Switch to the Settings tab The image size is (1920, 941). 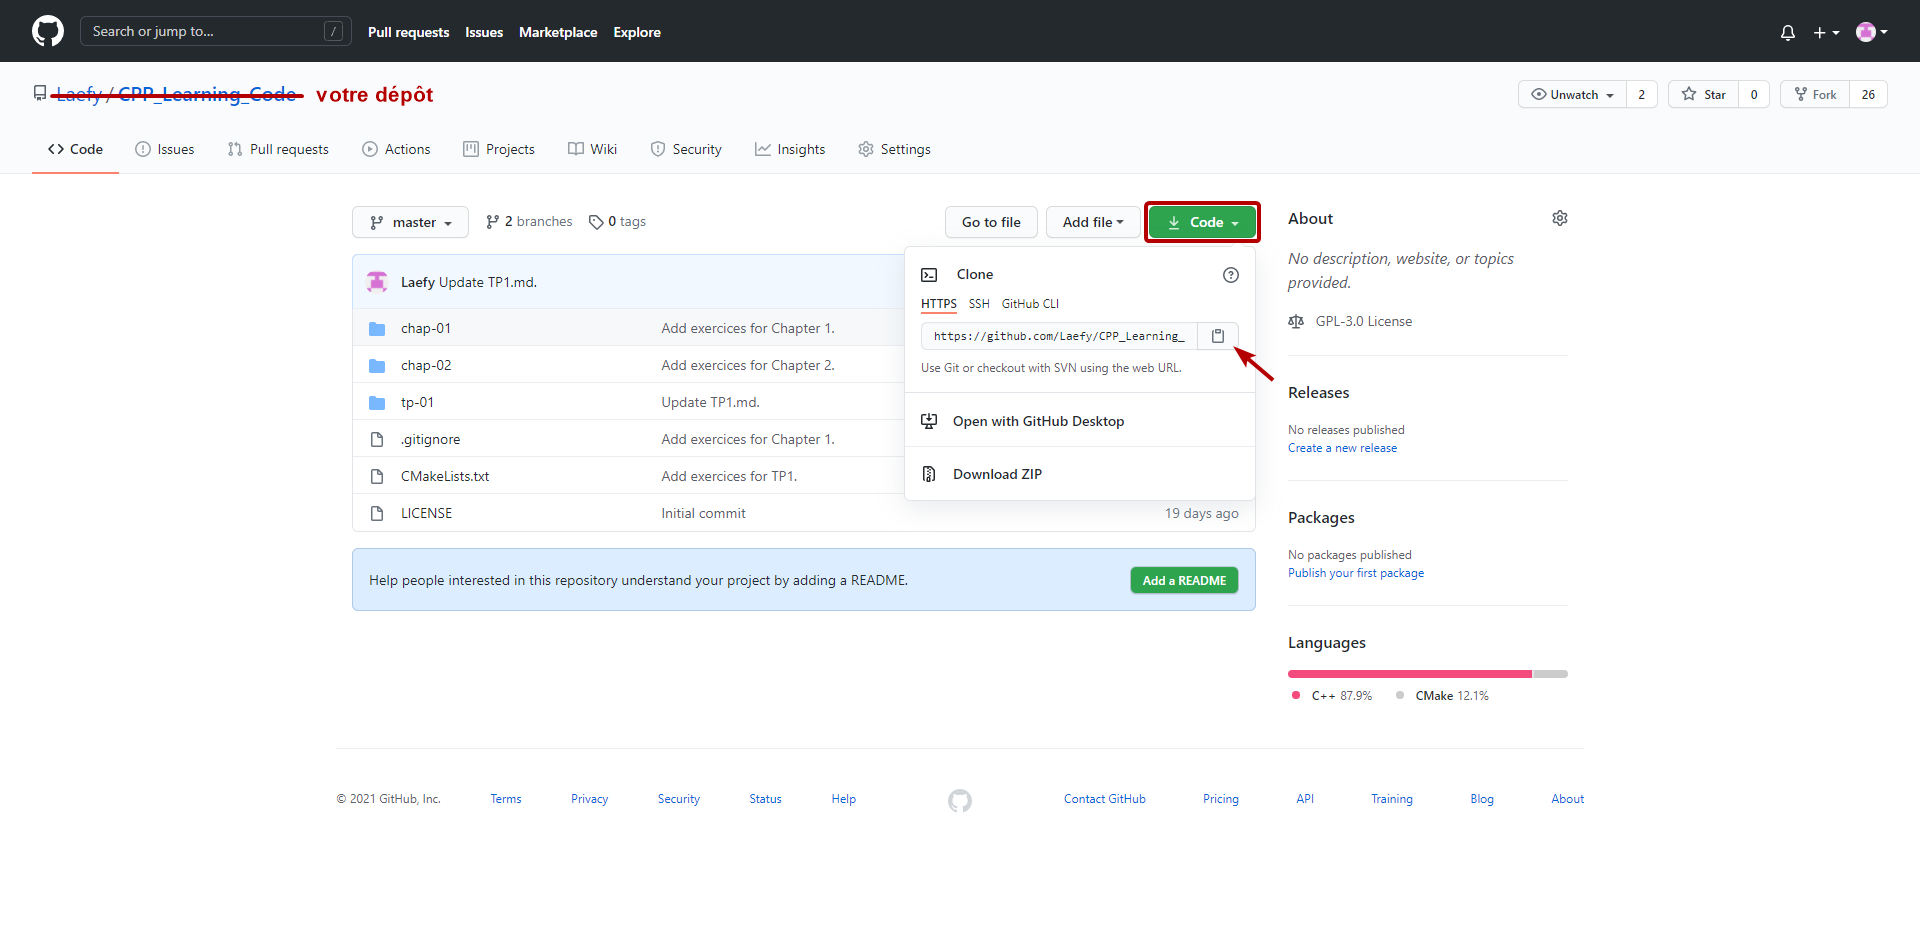(894, 149)
